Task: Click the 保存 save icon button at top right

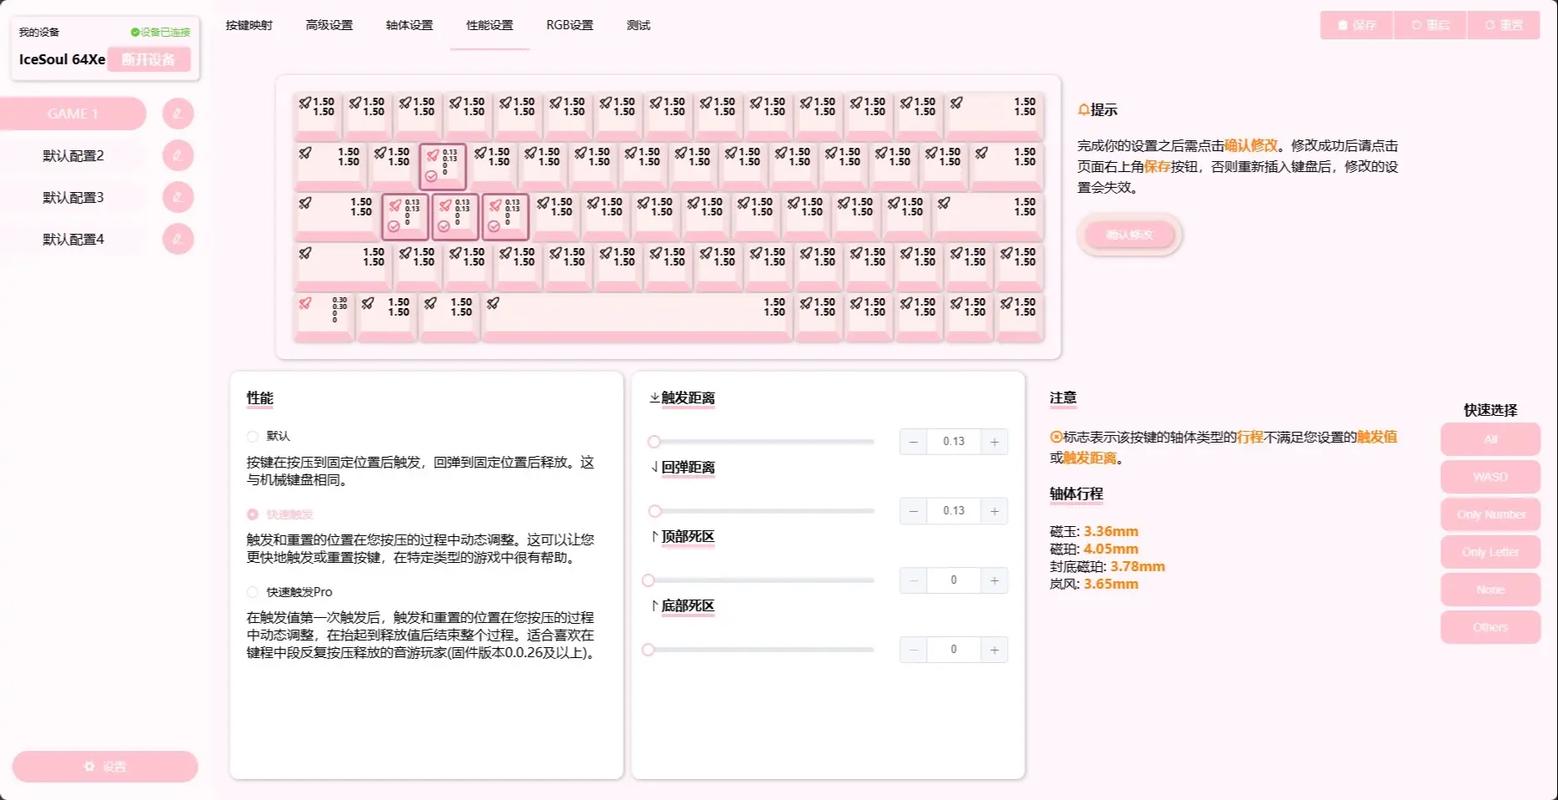Action: [x=1356, y=25]
